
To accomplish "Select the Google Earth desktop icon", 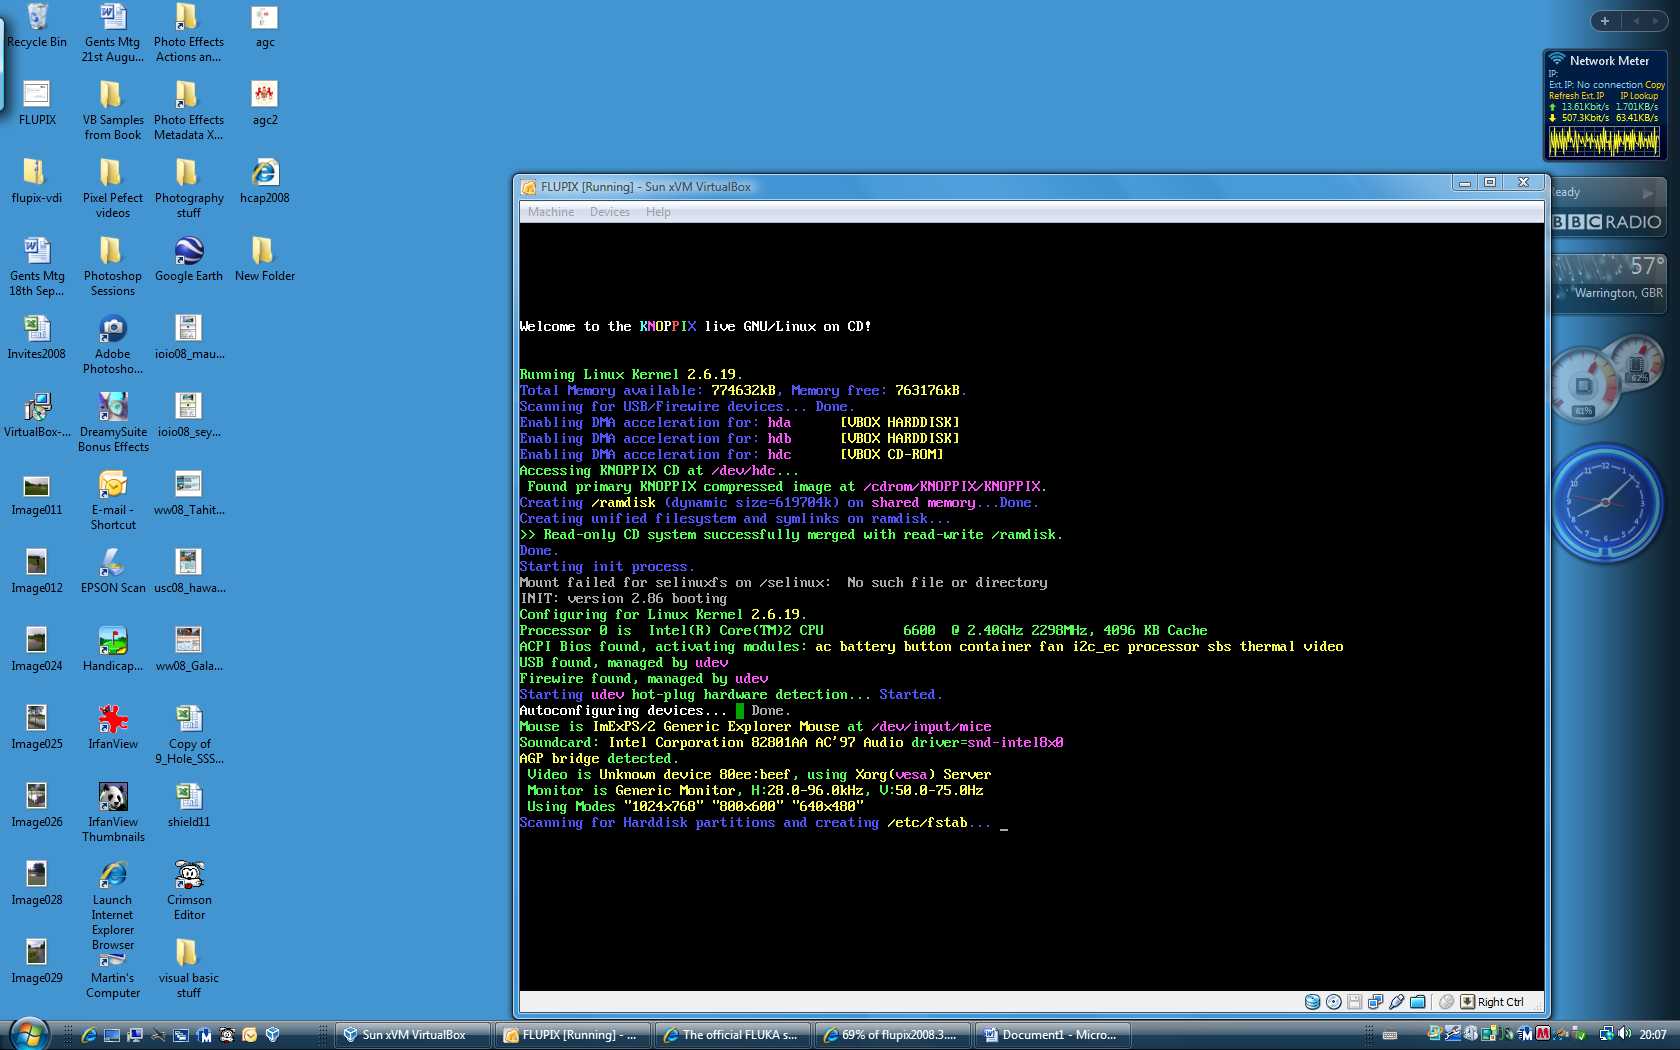I will pyautogui.click(x=189, y=260).
